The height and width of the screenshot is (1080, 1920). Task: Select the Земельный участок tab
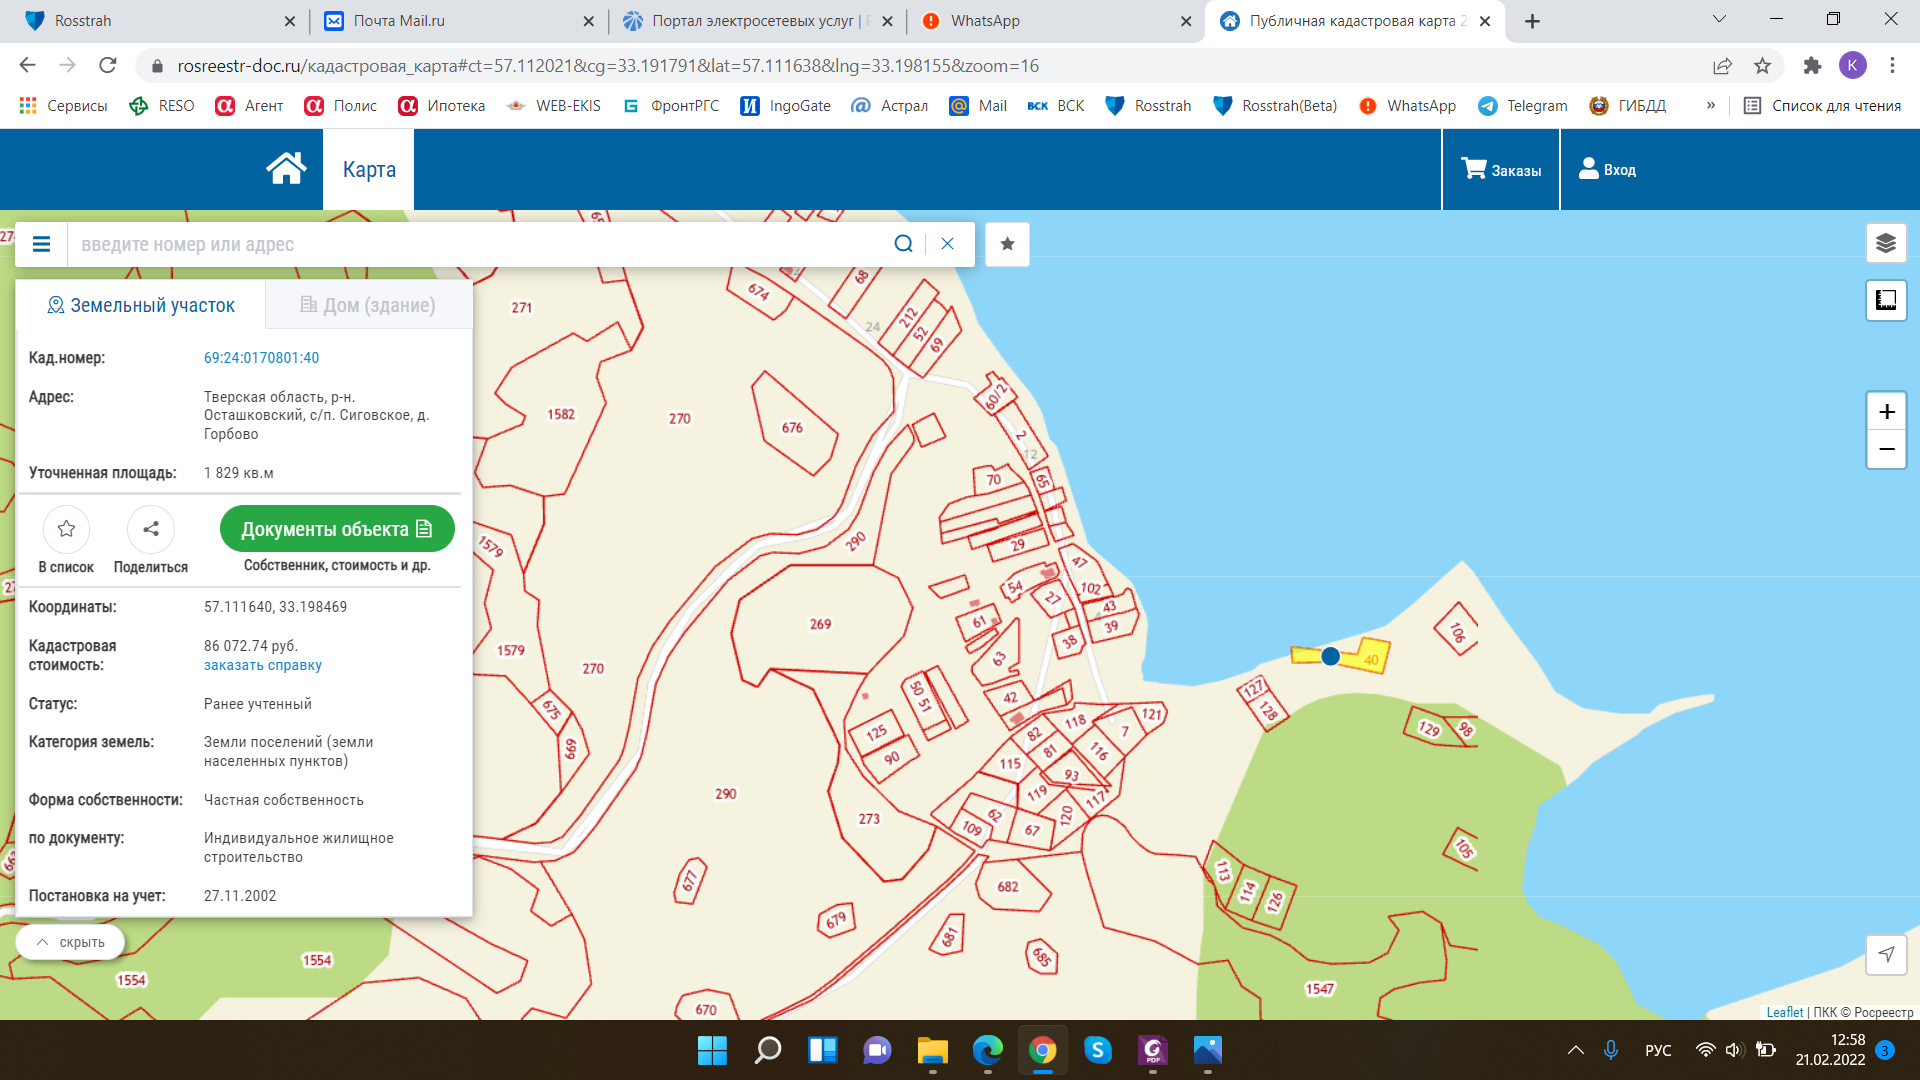[141, 305]
